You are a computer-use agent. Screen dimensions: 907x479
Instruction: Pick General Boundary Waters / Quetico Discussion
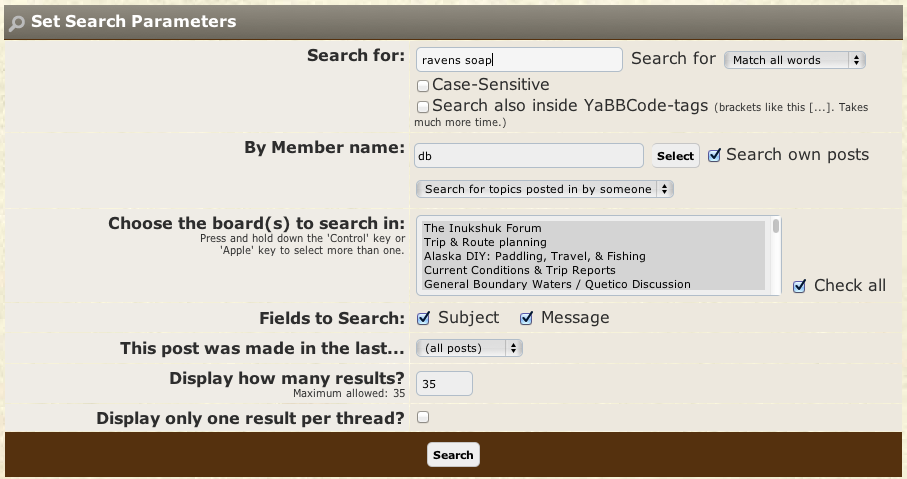coord(557,284)
